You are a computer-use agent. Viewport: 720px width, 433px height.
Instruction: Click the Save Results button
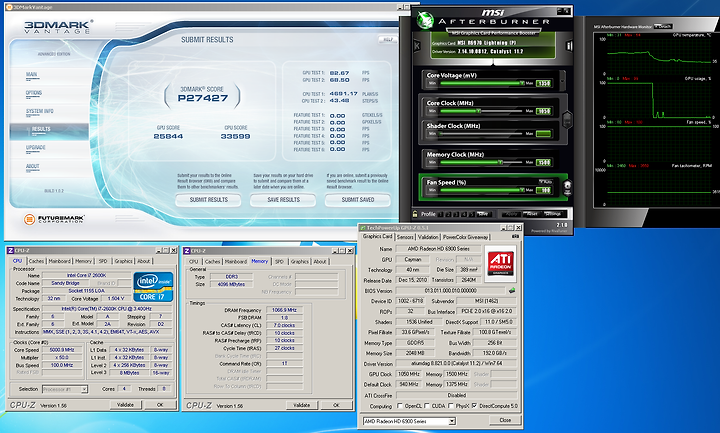point(283,200)
